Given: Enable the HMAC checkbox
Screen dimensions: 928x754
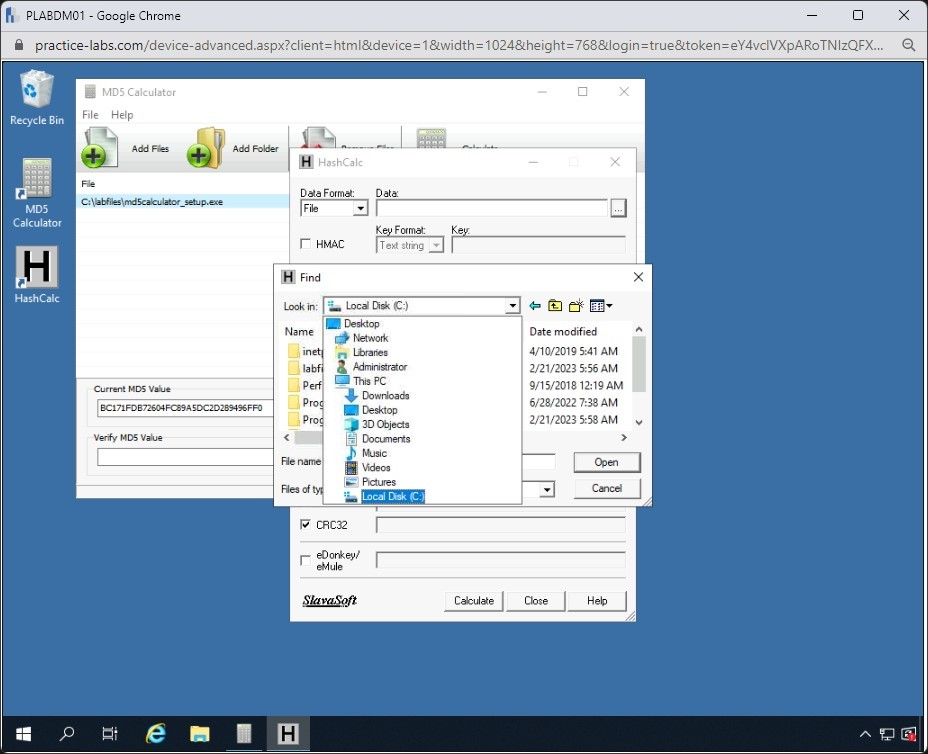Looking at the screenshot, I should (306, 245).
